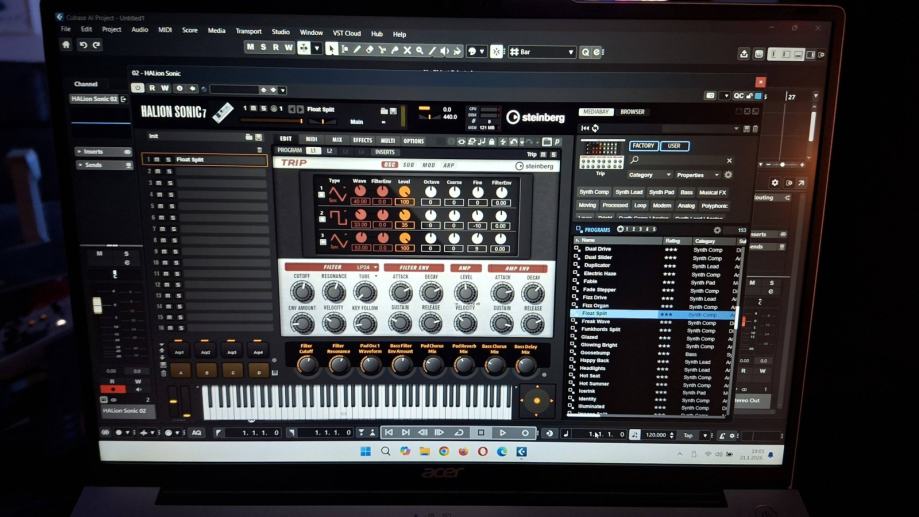
Task: Click the lock icon in HALion toolbar
Action: click(491, 141)
